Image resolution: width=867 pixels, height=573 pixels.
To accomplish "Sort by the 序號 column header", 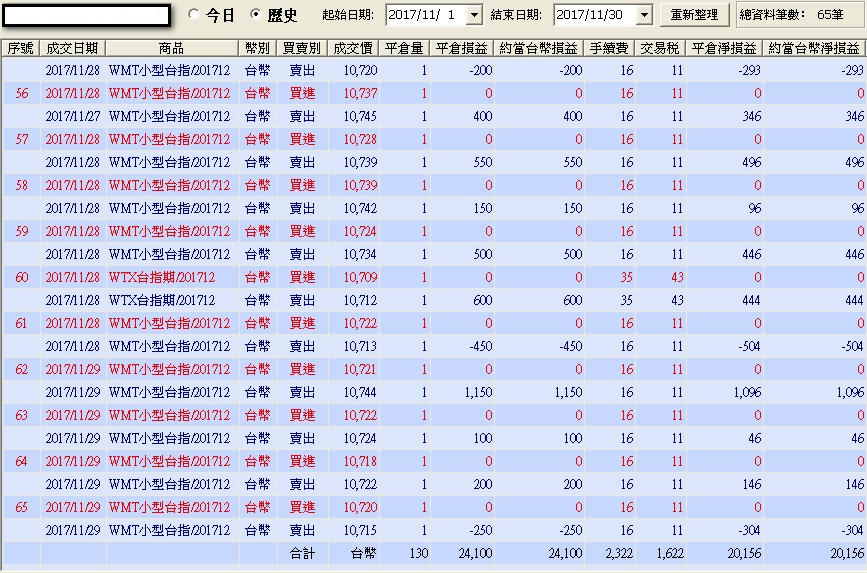I will pos(20,49).
